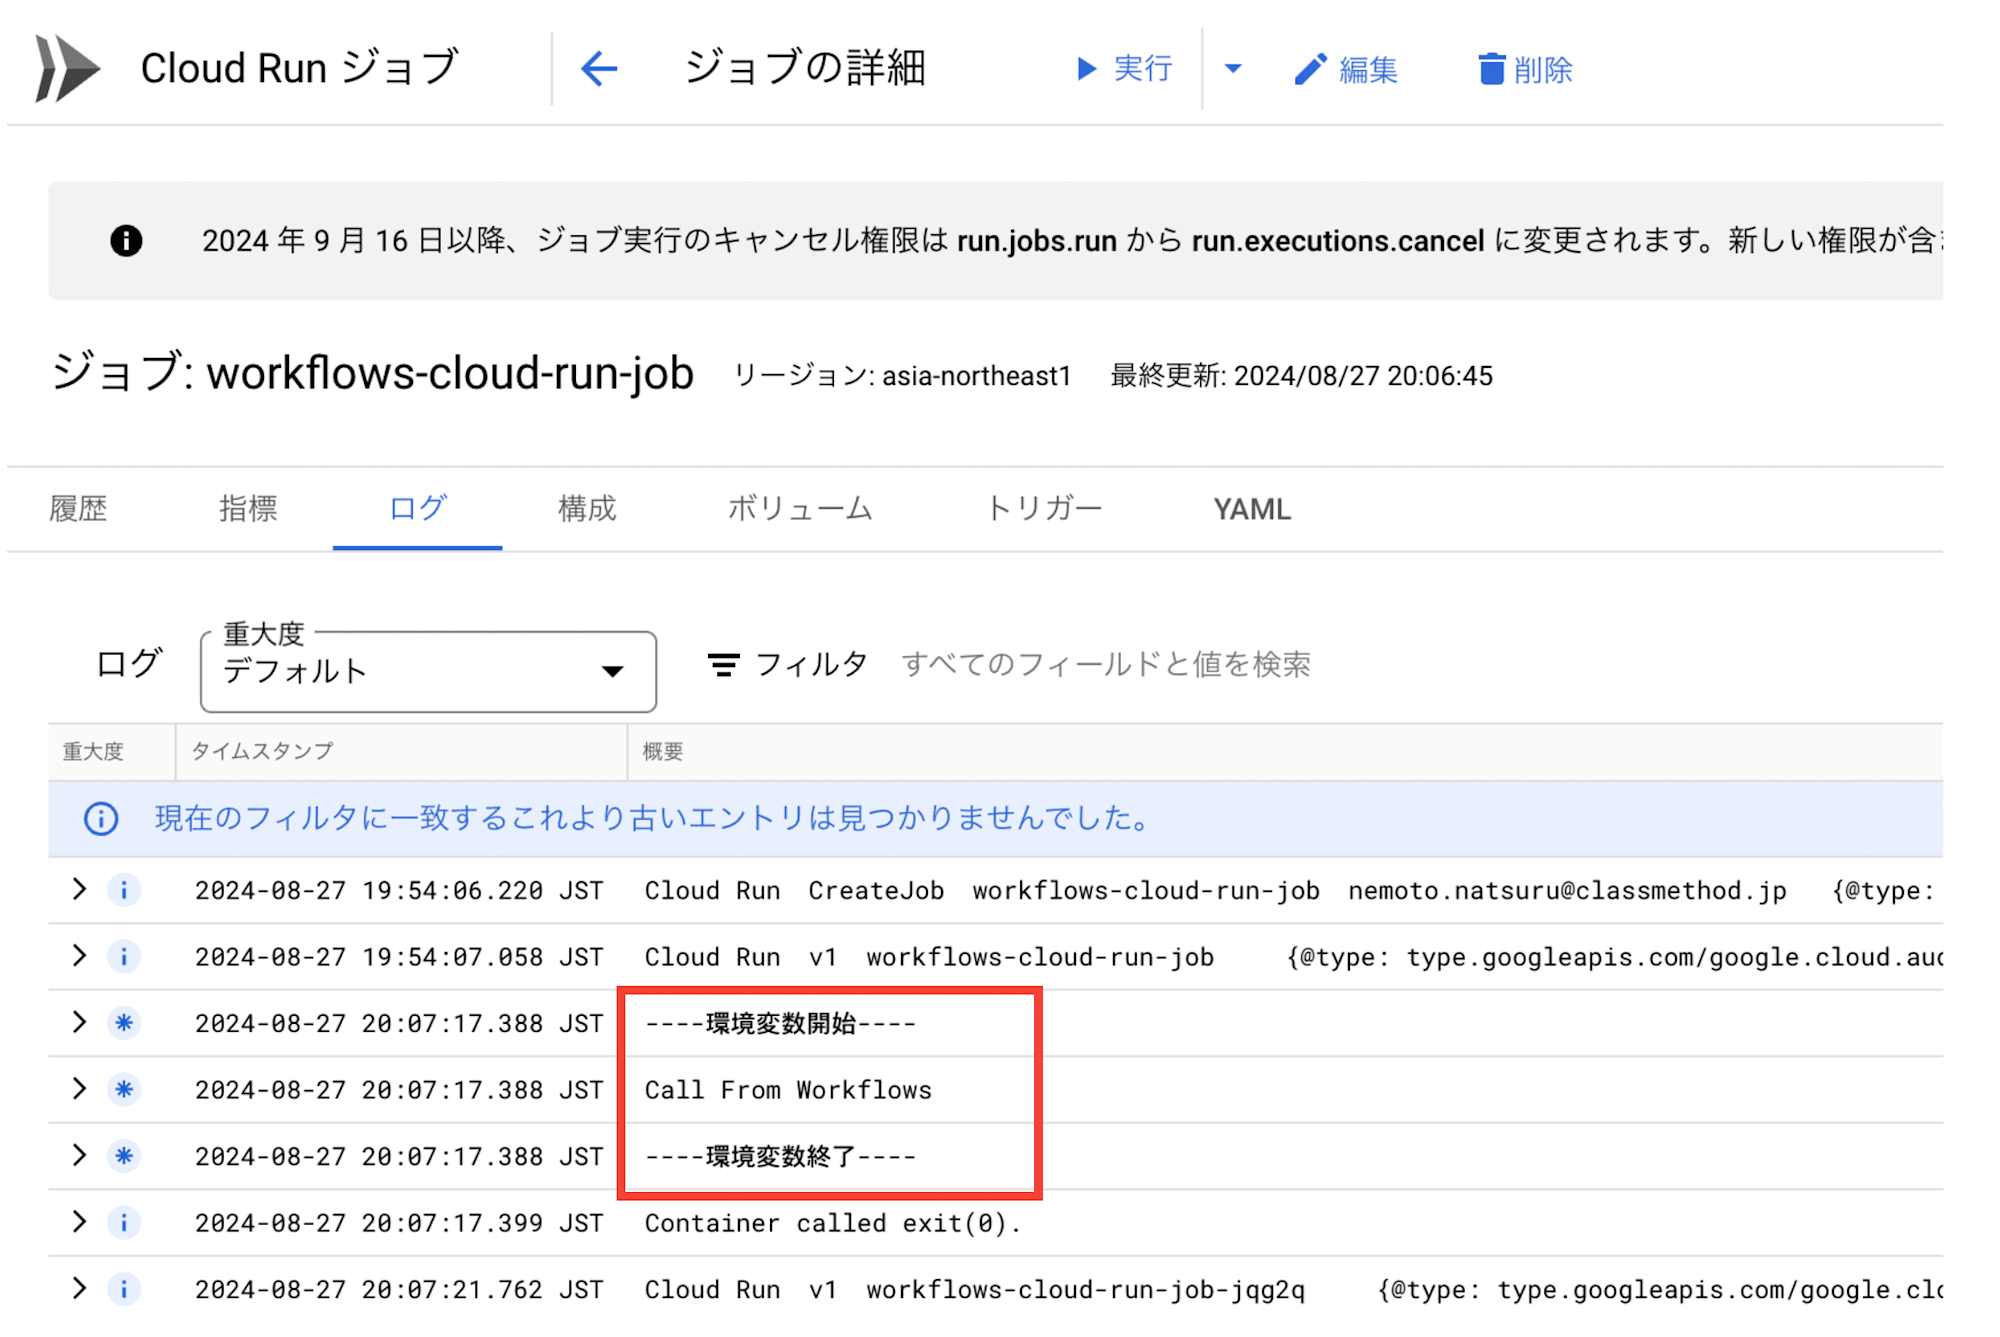This screenshot has width=2000, height=1337.
Task: Click the ジョブ: workflows-cloud-run-job heading
Action: click(372, 373)
